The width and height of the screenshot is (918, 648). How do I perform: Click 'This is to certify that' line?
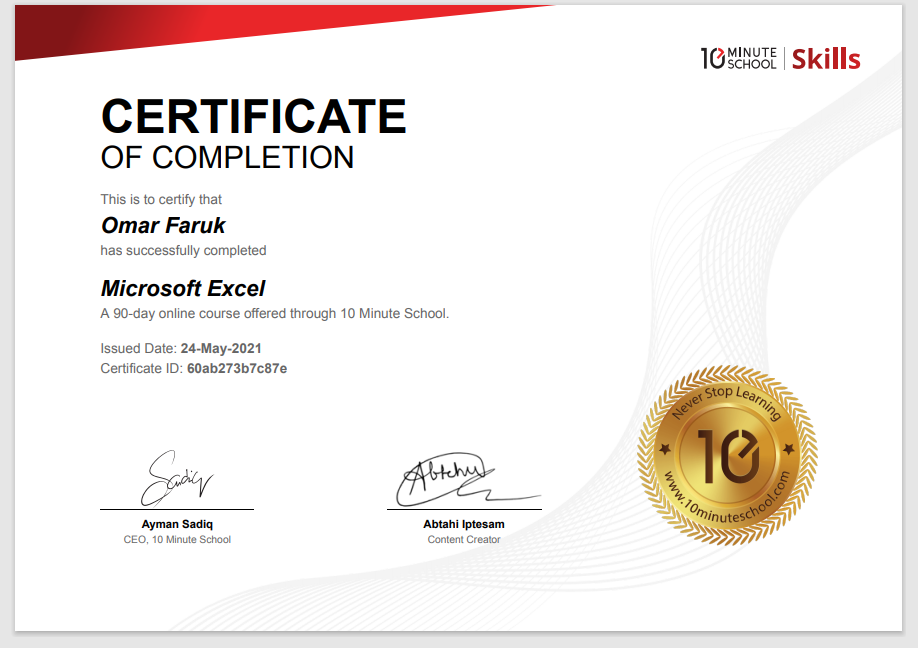[x=161, y=200]
